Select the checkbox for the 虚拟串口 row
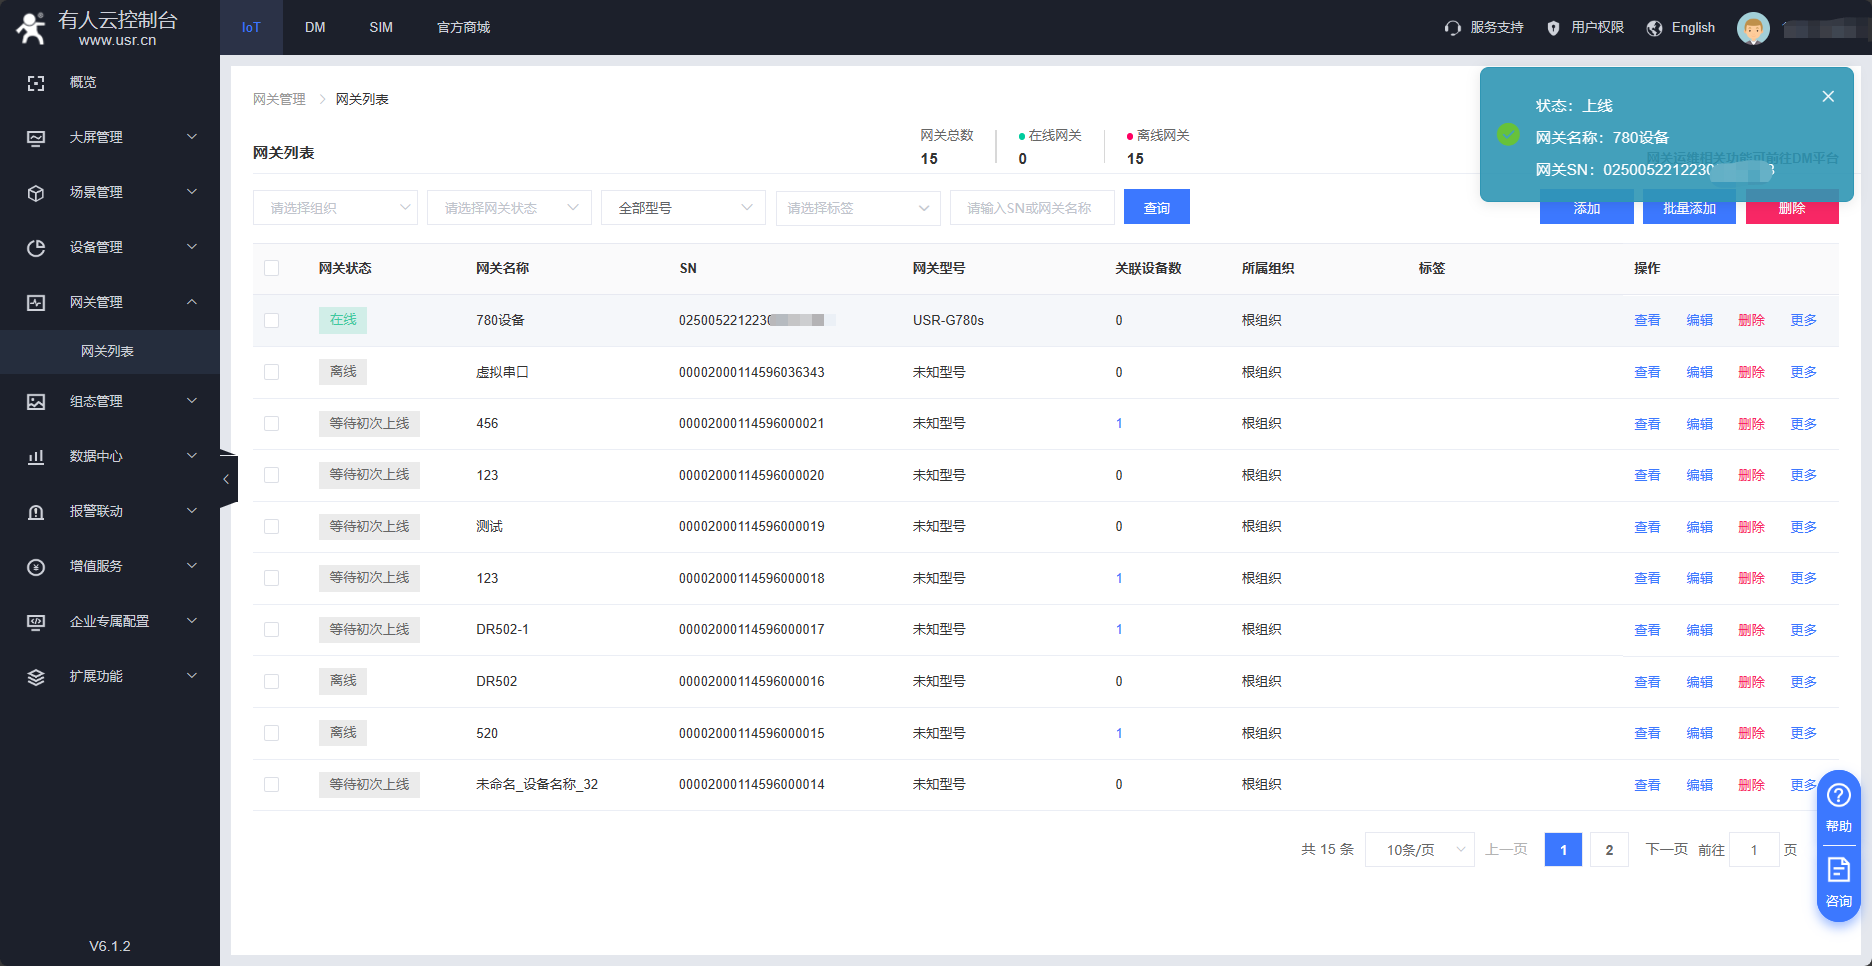Image resolution: width=1872 pixels, height=966 pixels. (x=271, y=372)
